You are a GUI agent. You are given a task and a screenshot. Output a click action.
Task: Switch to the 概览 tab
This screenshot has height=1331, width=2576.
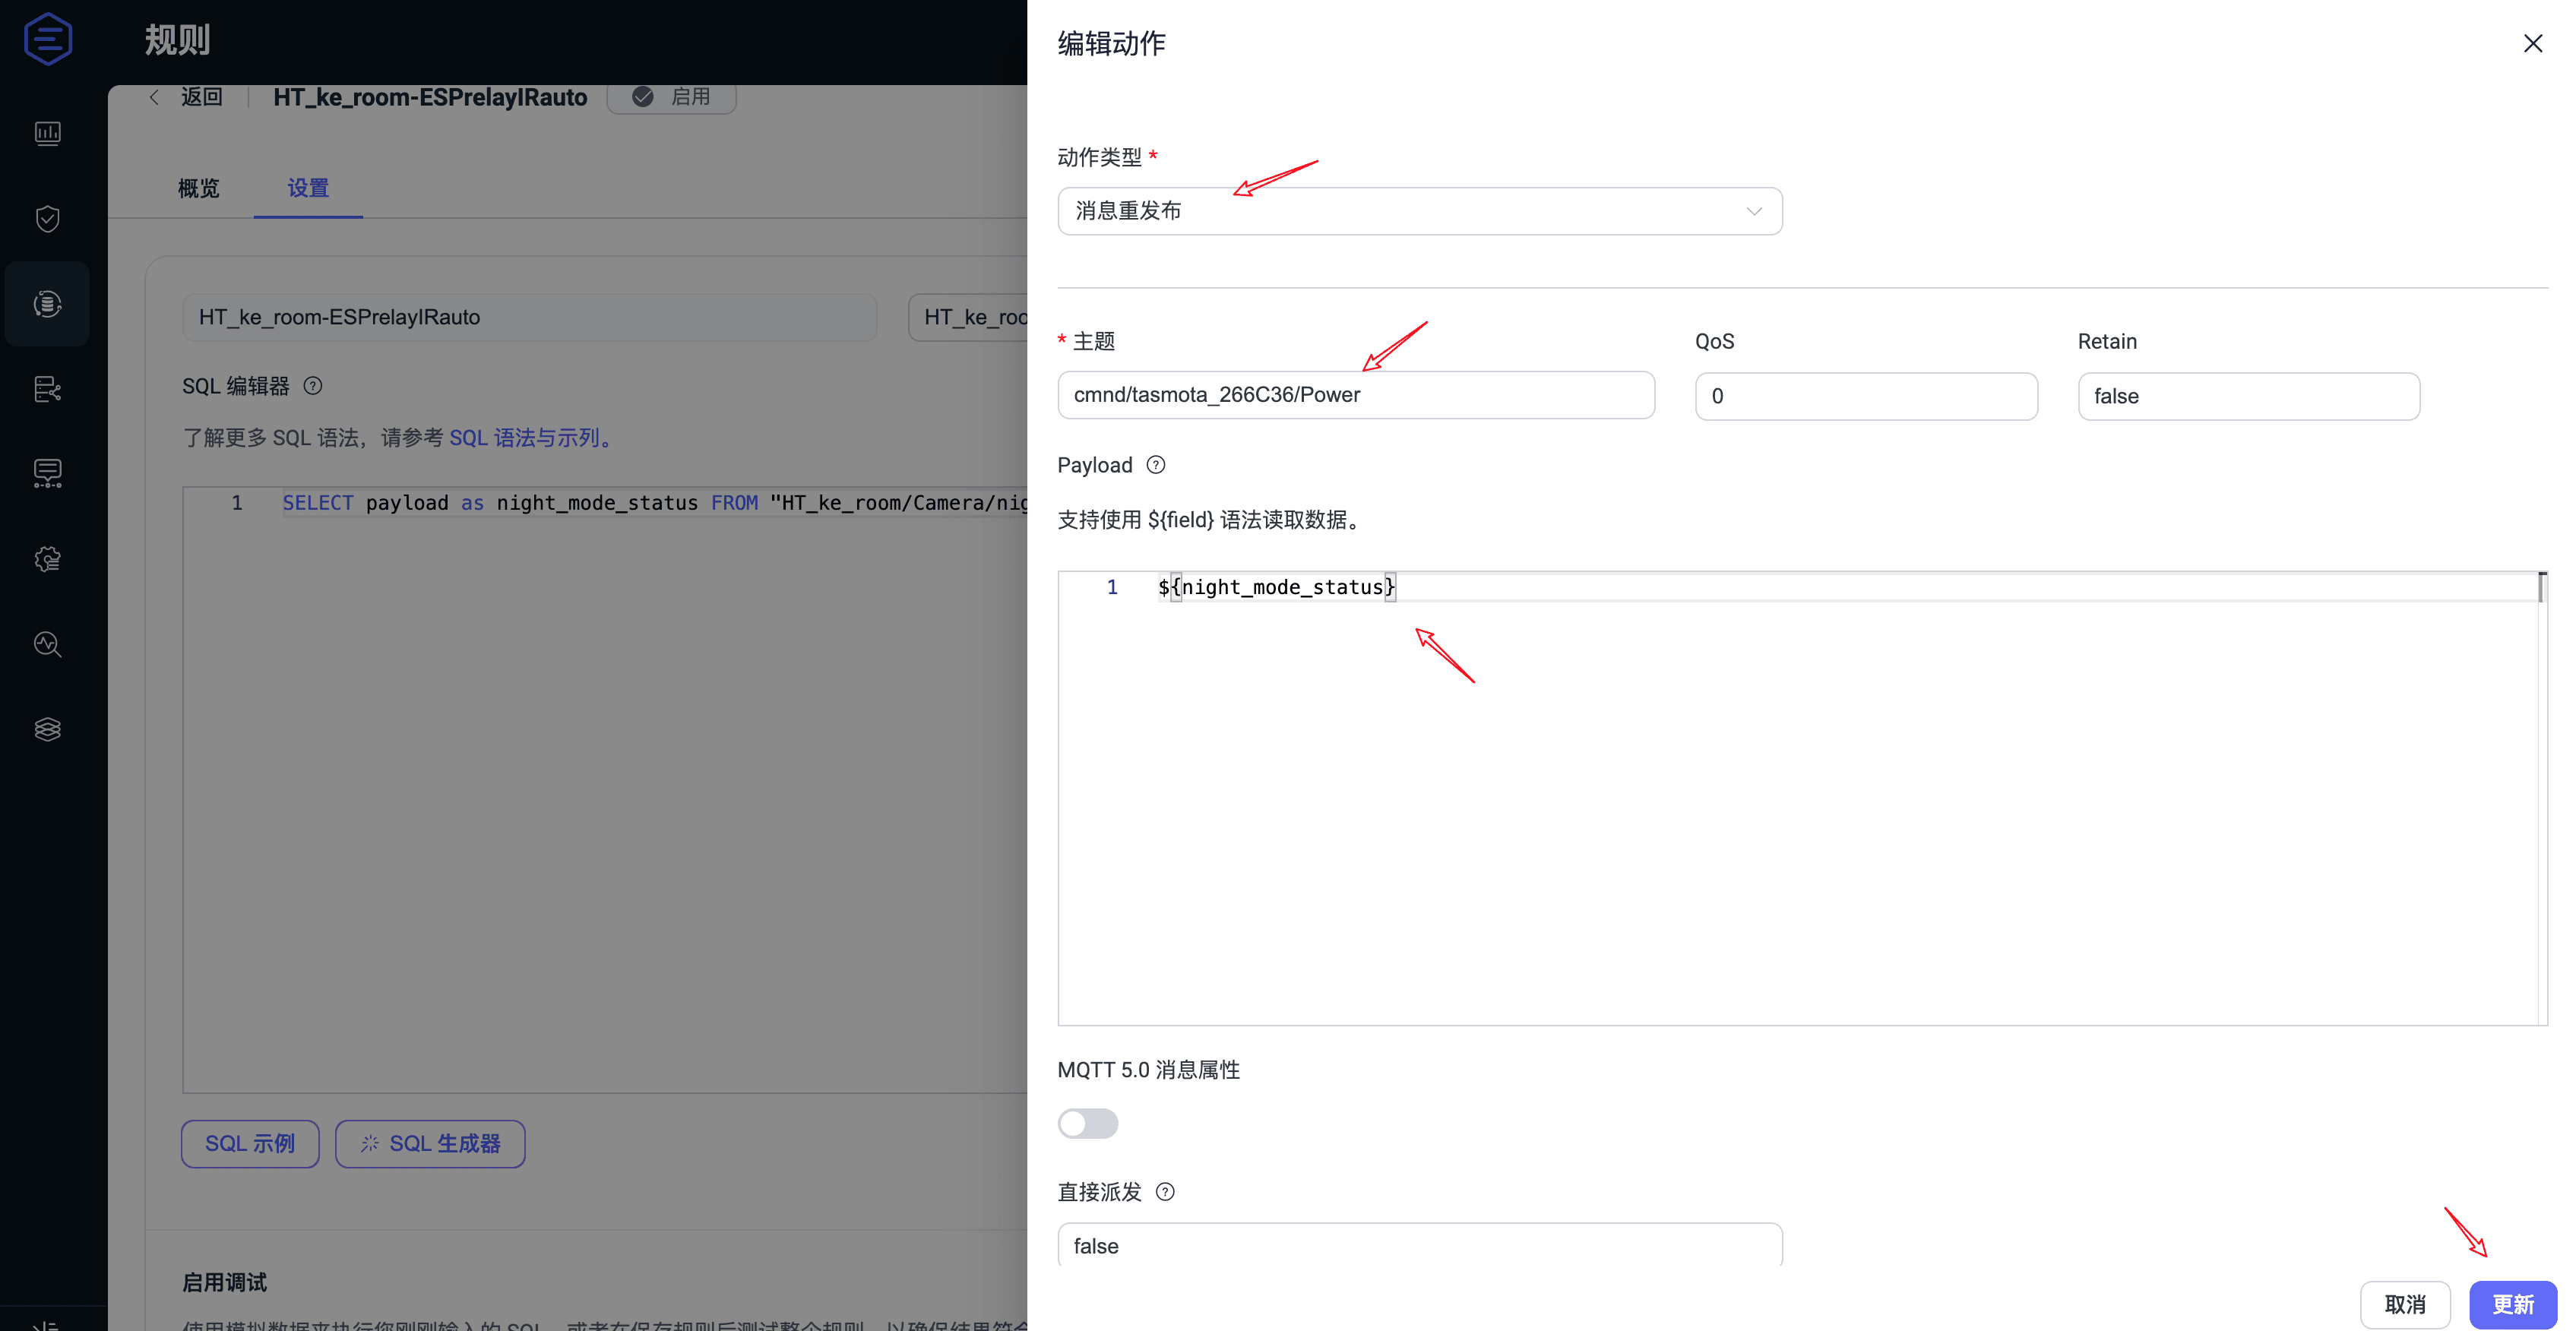[x=198, y=188]
